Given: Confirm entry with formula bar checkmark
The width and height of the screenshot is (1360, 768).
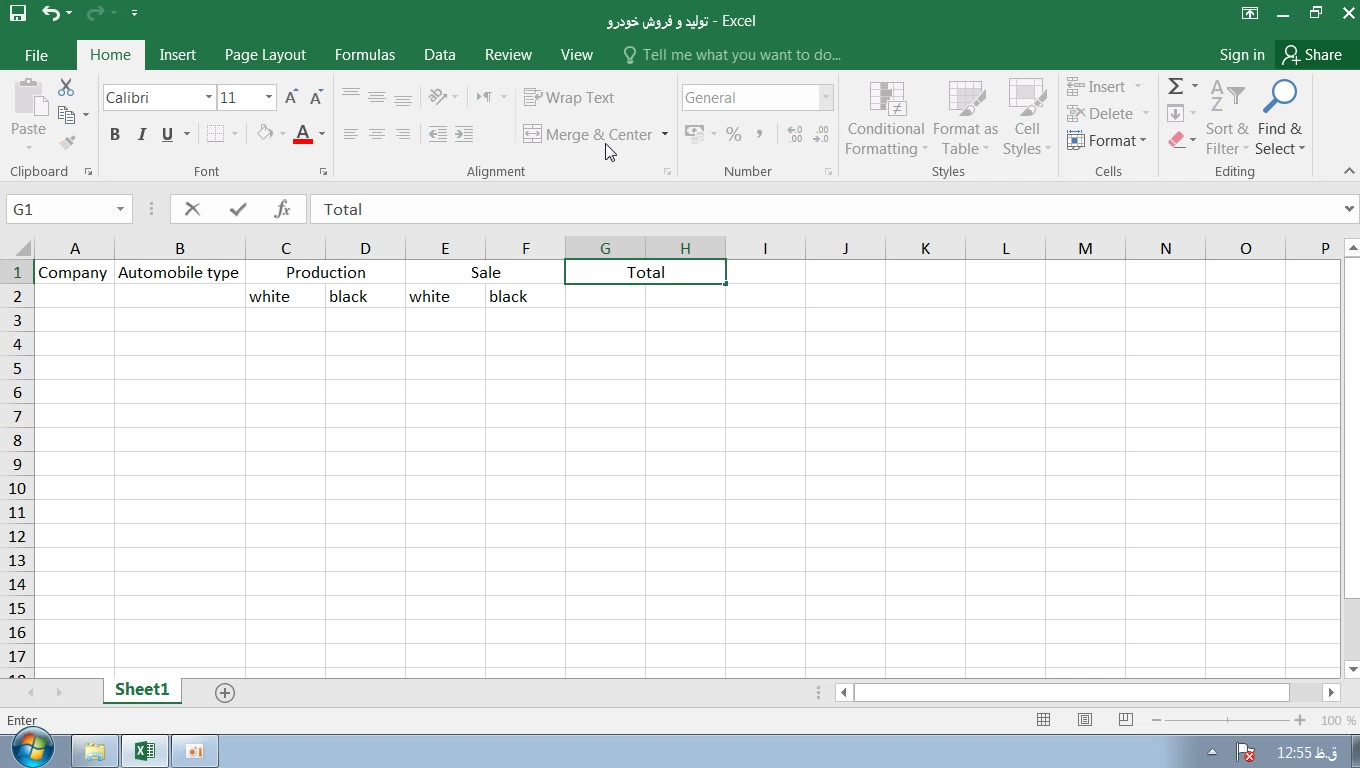Looking at the screenshot, I should 238,209.
